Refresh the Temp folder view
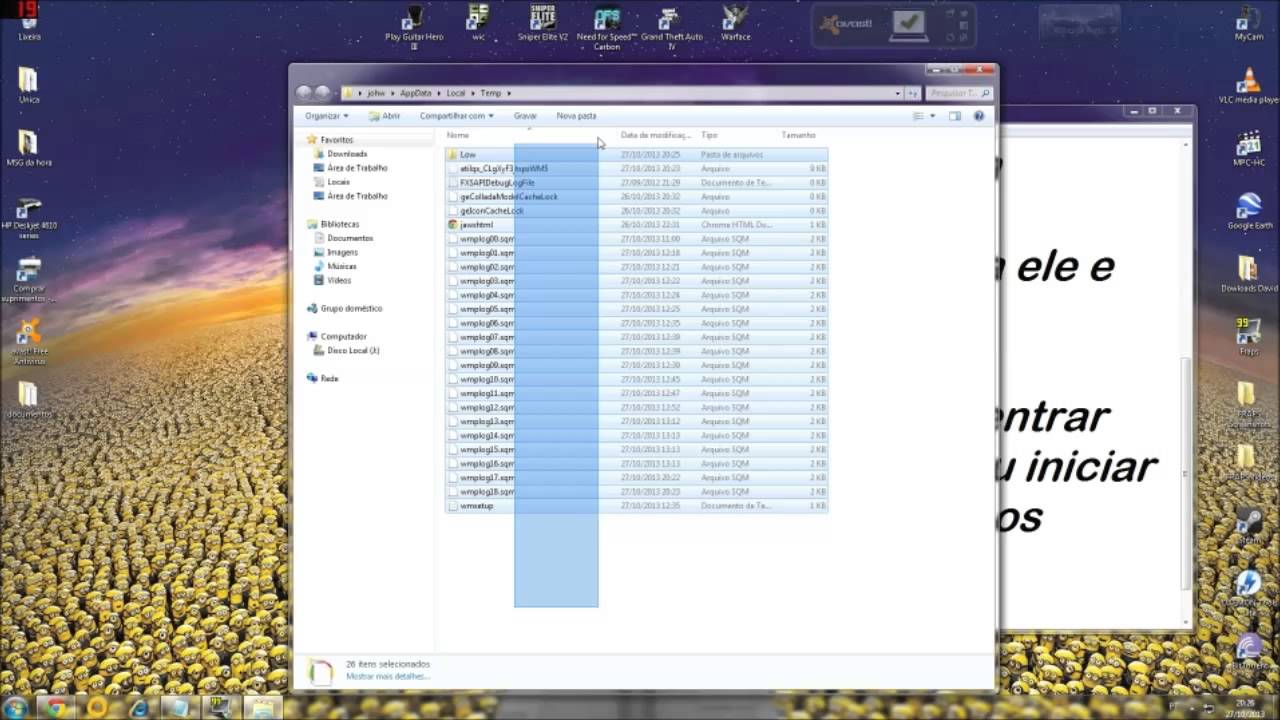 click(x=913, y=93)
